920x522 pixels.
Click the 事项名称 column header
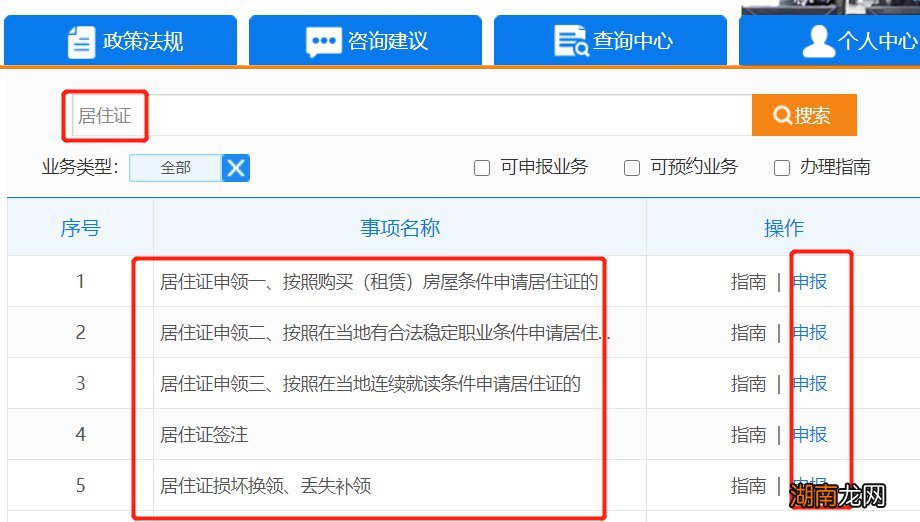[x=400, y=228]
